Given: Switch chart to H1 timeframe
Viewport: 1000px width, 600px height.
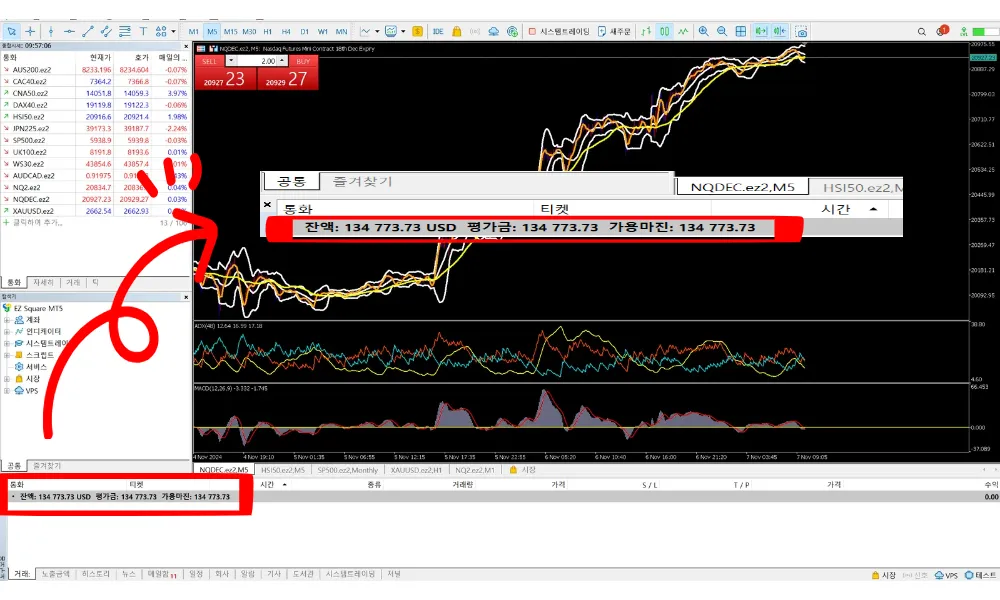Looking at the screenshot, I should coord(268,31).
